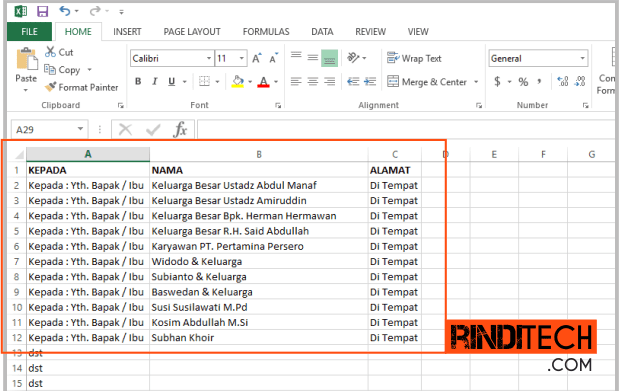The image size is (619, 391).
Task: Switch to the HOME tab
Action: 78,32
